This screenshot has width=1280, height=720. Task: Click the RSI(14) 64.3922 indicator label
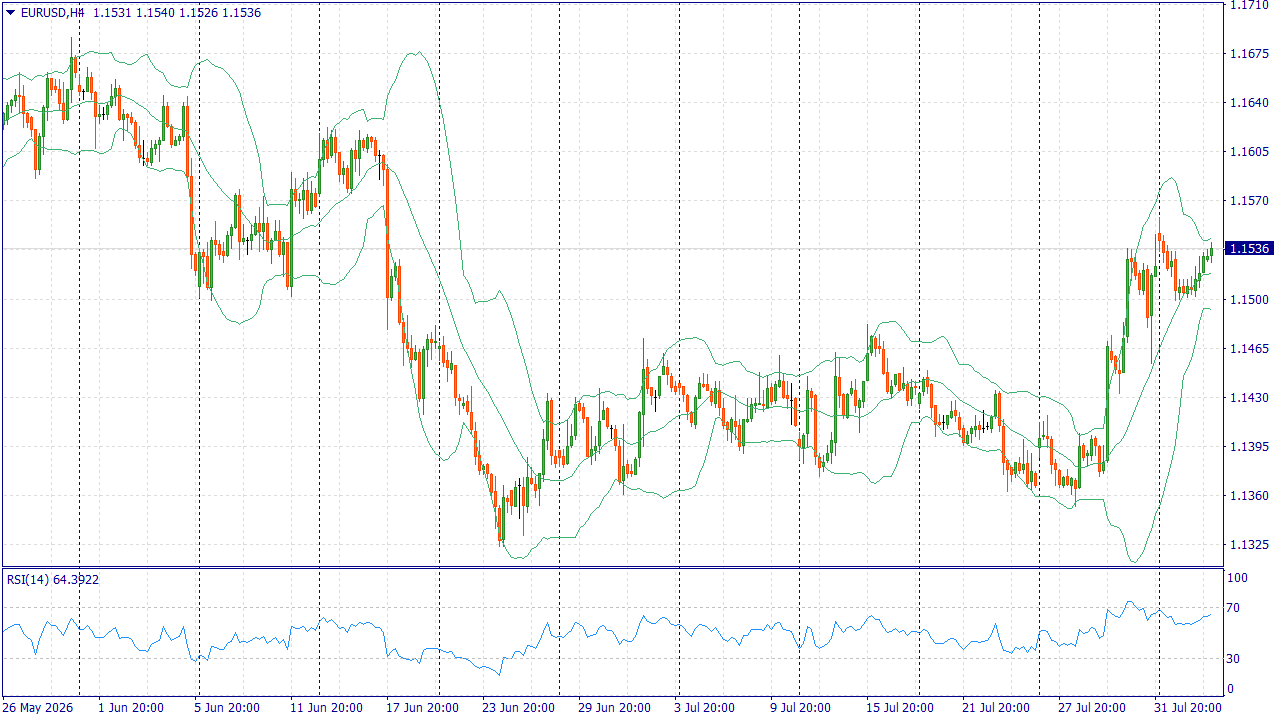(53, 579)
